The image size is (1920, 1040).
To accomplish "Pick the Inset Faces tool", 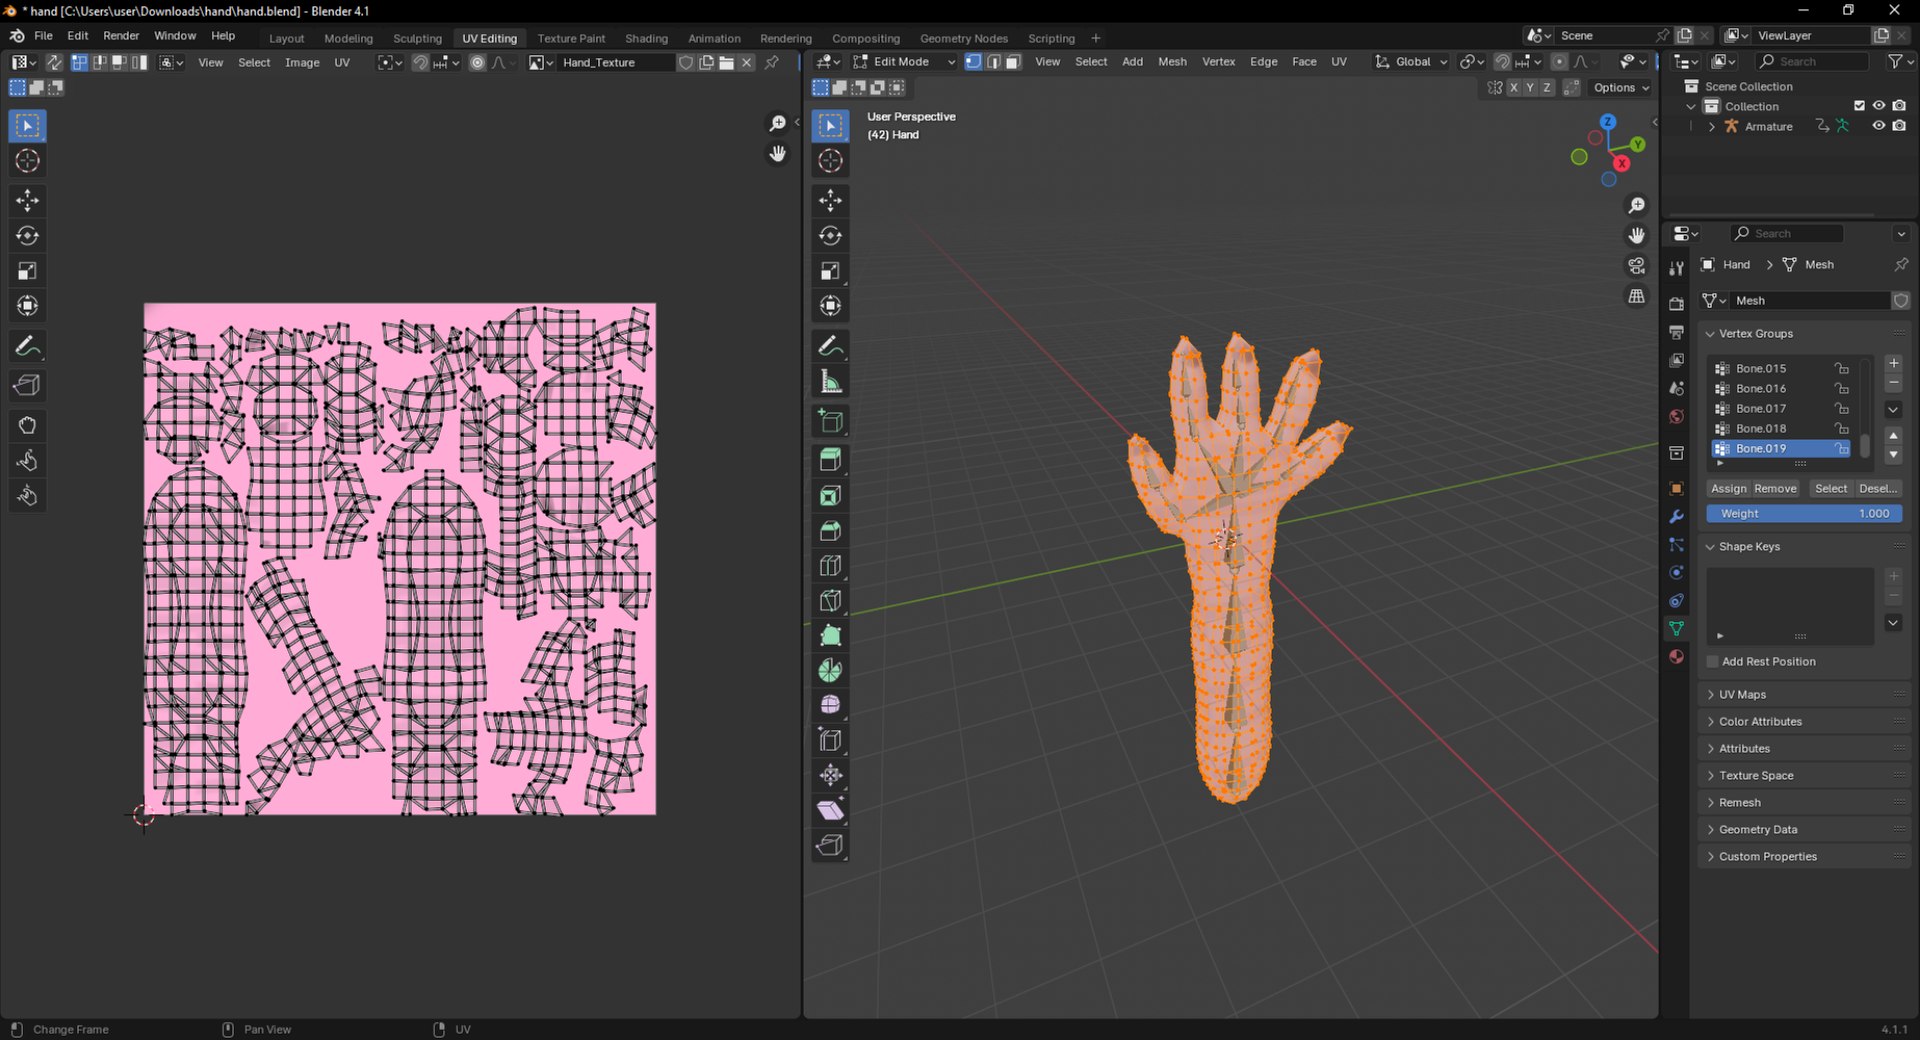I will tap(830, 495).
